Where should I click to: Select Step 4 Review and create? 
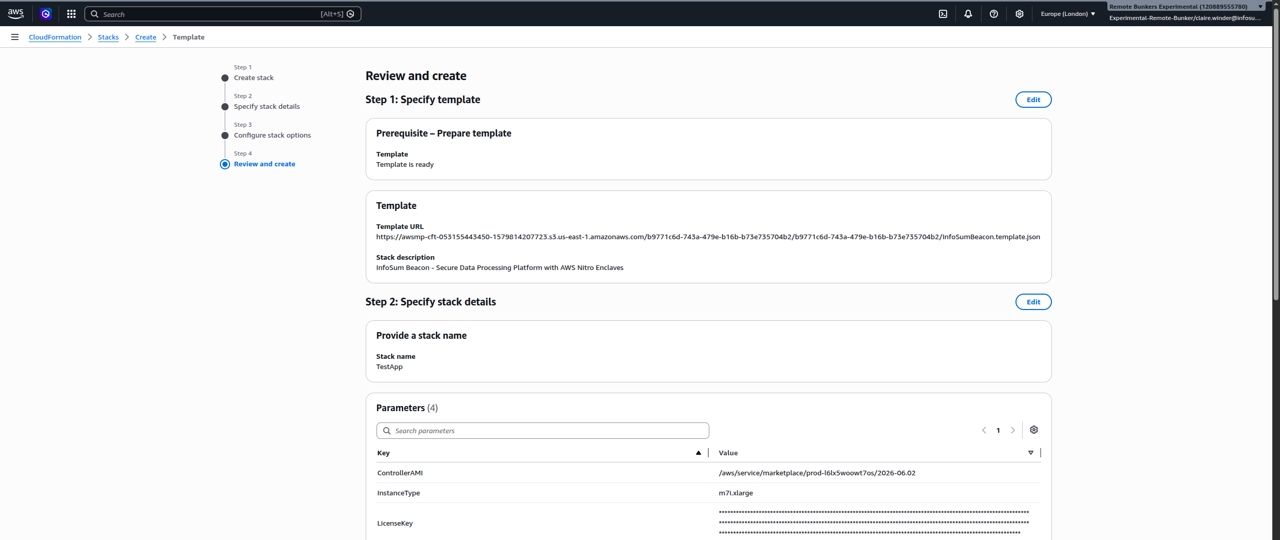264,164
